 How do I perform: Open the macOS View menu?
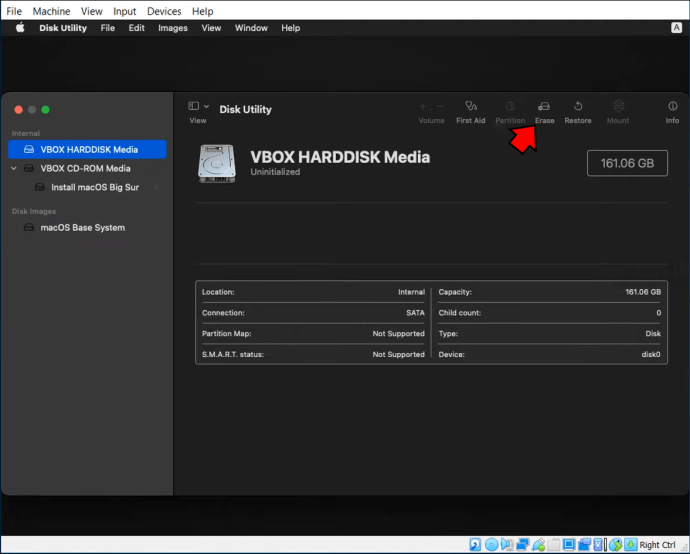(211, 28)
